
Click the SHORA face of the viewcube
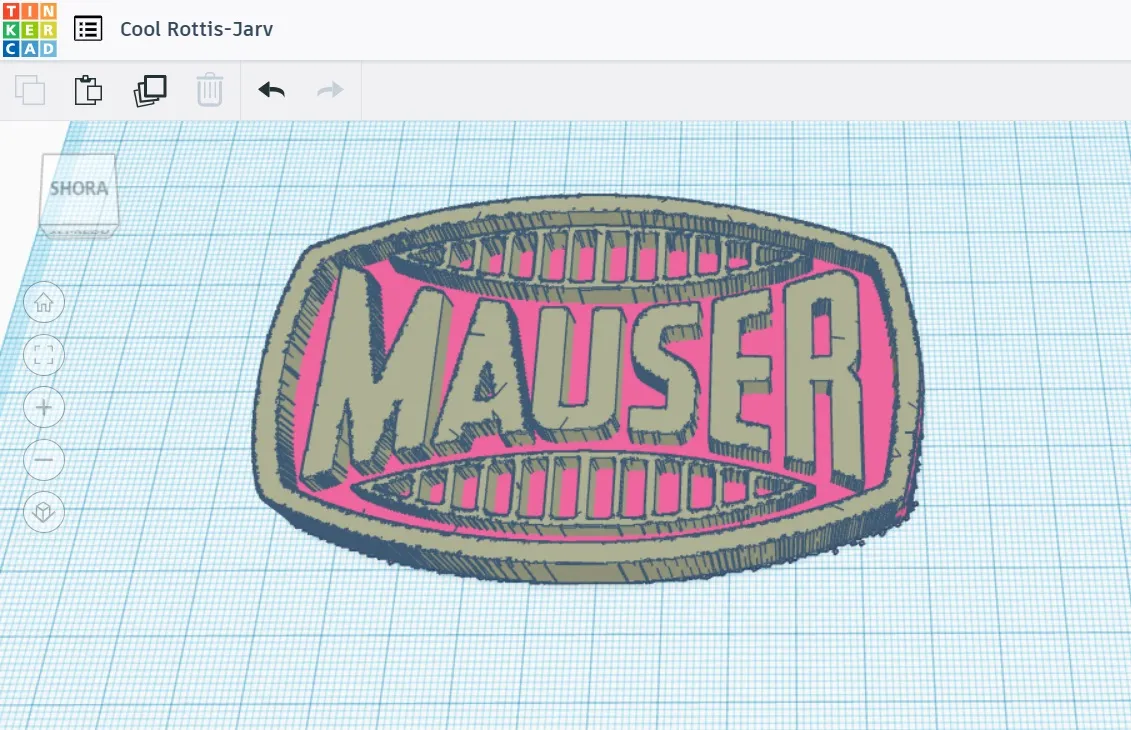(x=80, y=186)
